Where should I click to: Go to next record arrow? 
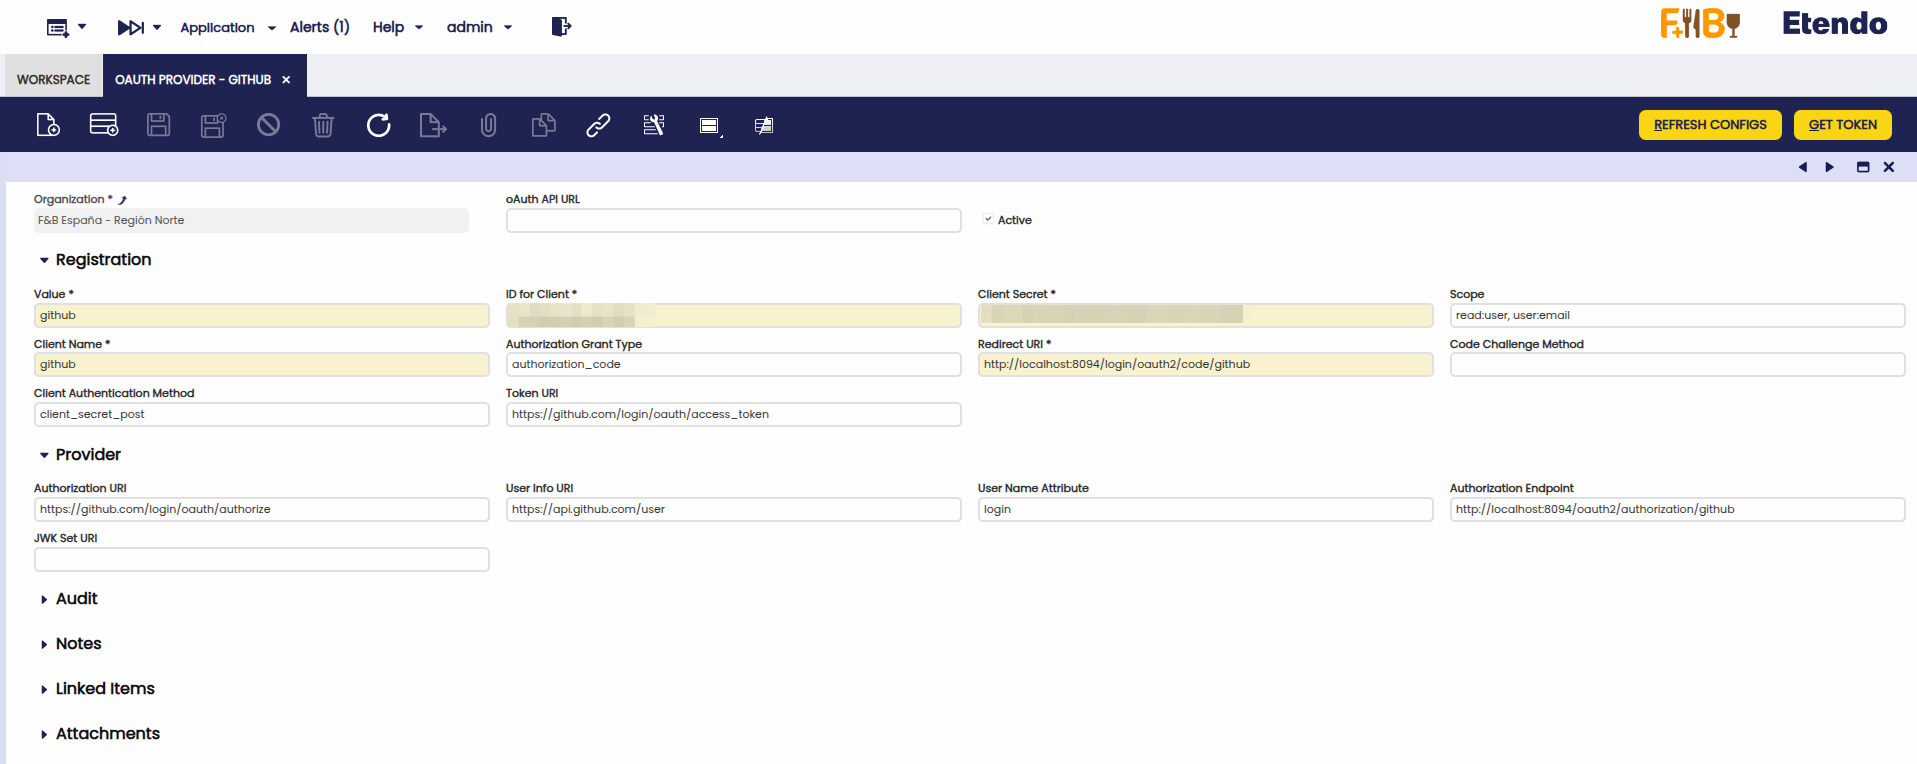(x=1830, y=167)
